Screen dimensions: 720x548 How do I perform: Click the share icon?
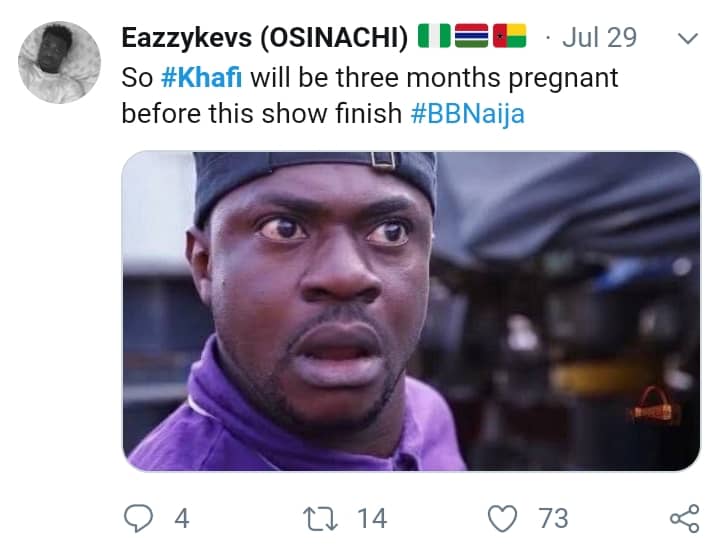[684, 517]
